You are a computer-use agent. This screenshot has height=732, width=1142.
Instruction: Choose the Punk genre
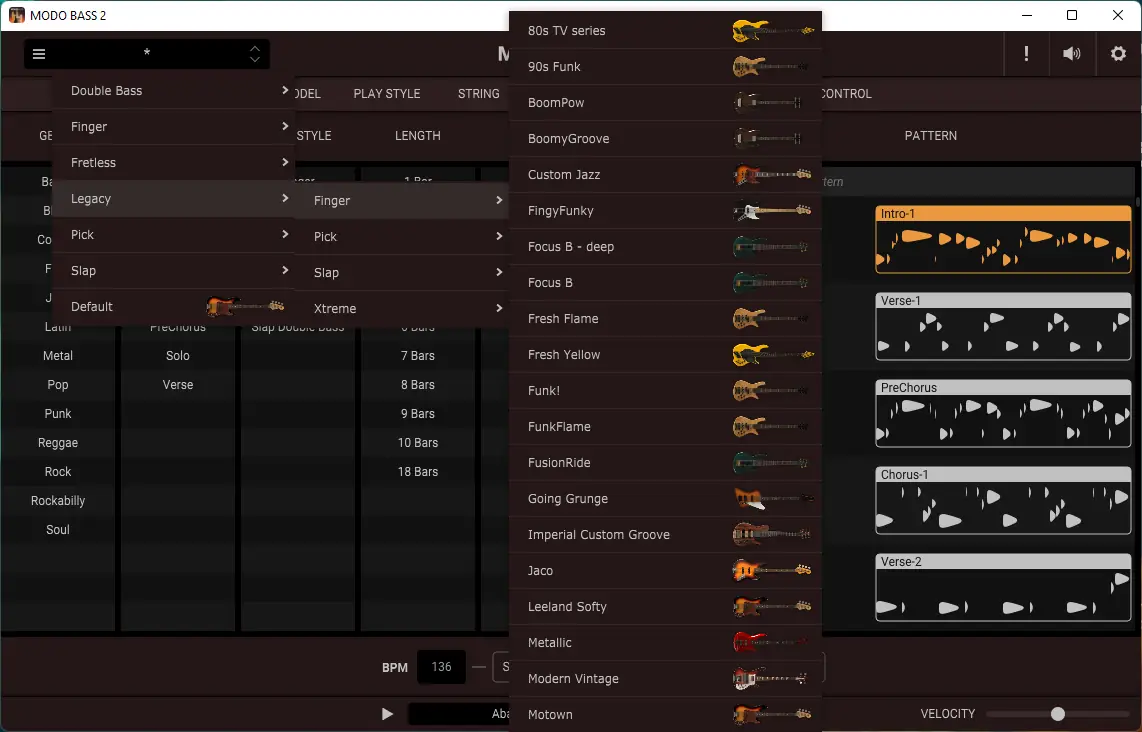tap(58, 414)
